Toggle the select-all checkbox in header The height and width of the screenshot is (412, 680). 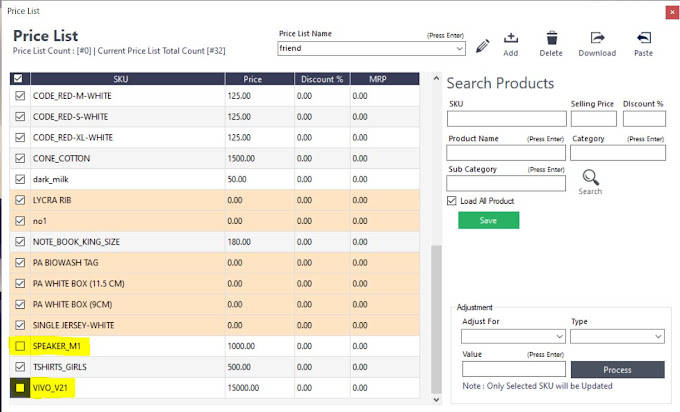19,78
